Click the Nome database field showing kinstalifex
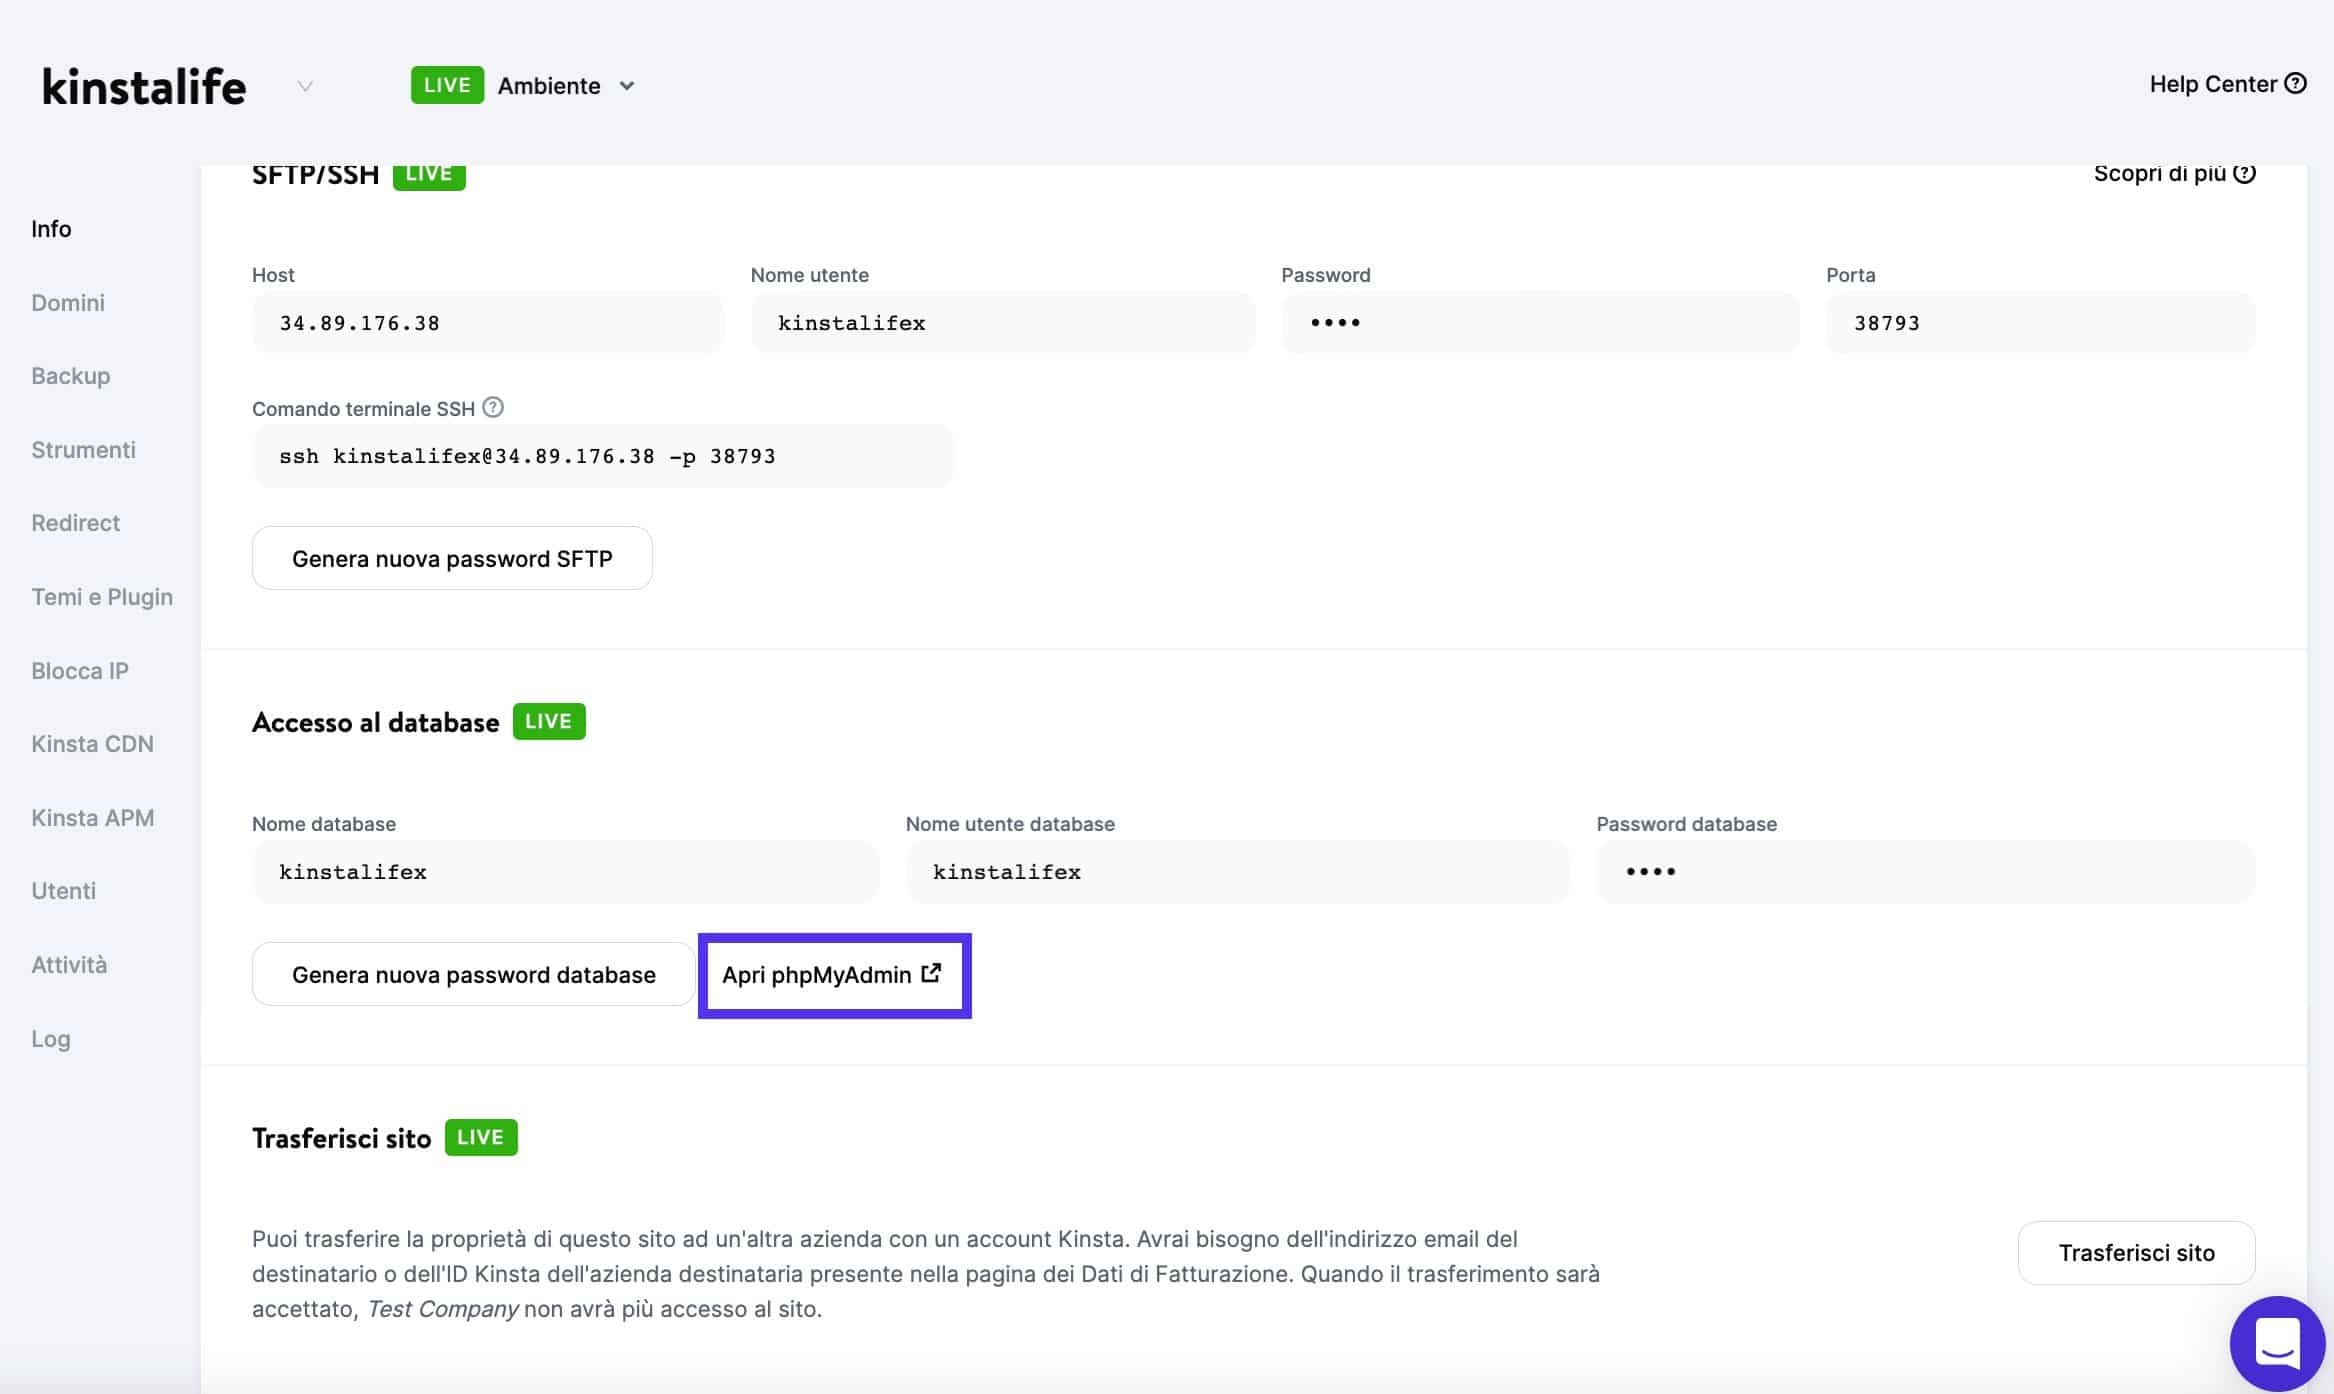The width and height of the screenshot is (2334, 1394). click(x=565, y=871)
